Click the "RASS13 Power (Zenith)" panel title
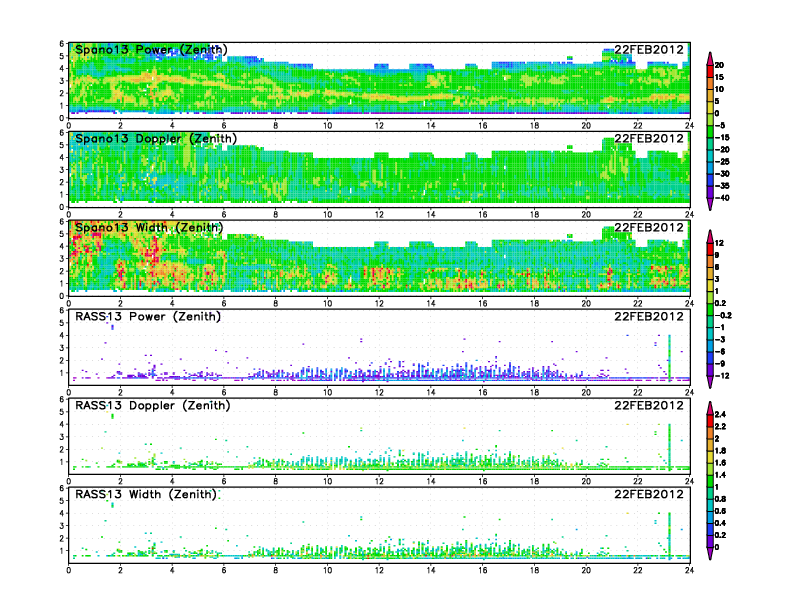Screen dimensions: 792x612 [x=147, y=317]
